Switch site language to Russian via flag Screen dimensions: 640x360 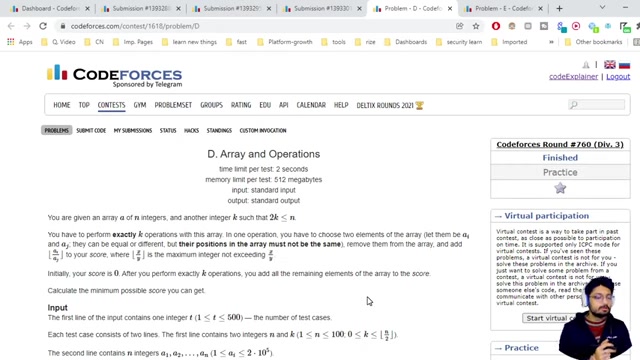click(x=624, y=64)
